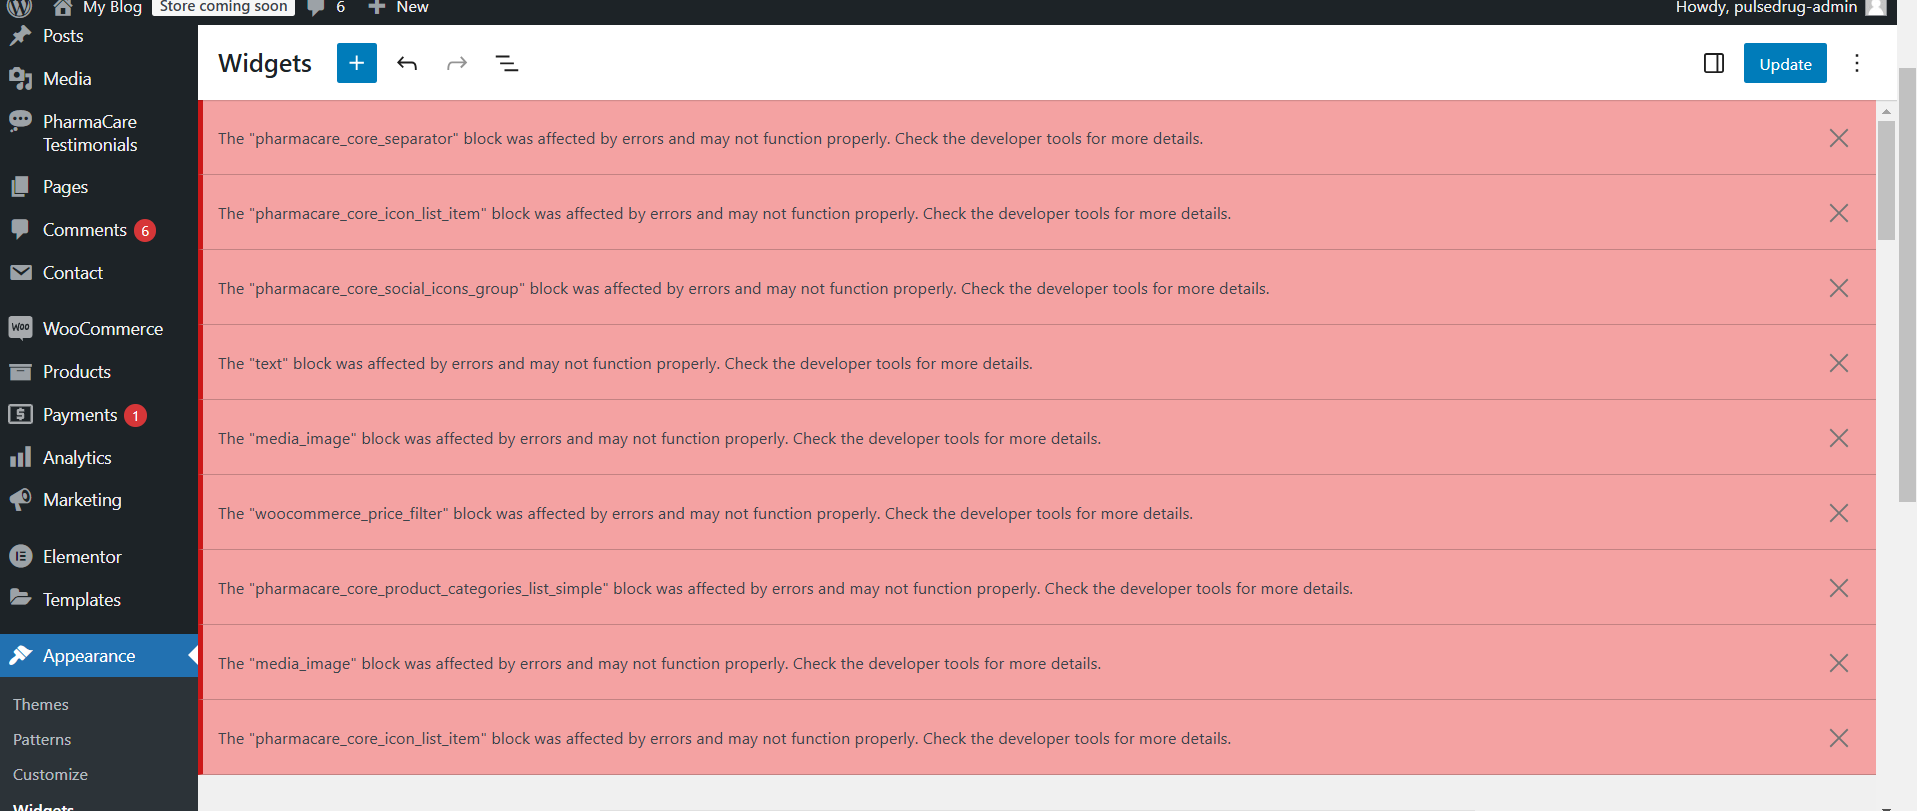Dismiss the pharmacare_core_product_categories_list_simple error notice

(1839, 588)
